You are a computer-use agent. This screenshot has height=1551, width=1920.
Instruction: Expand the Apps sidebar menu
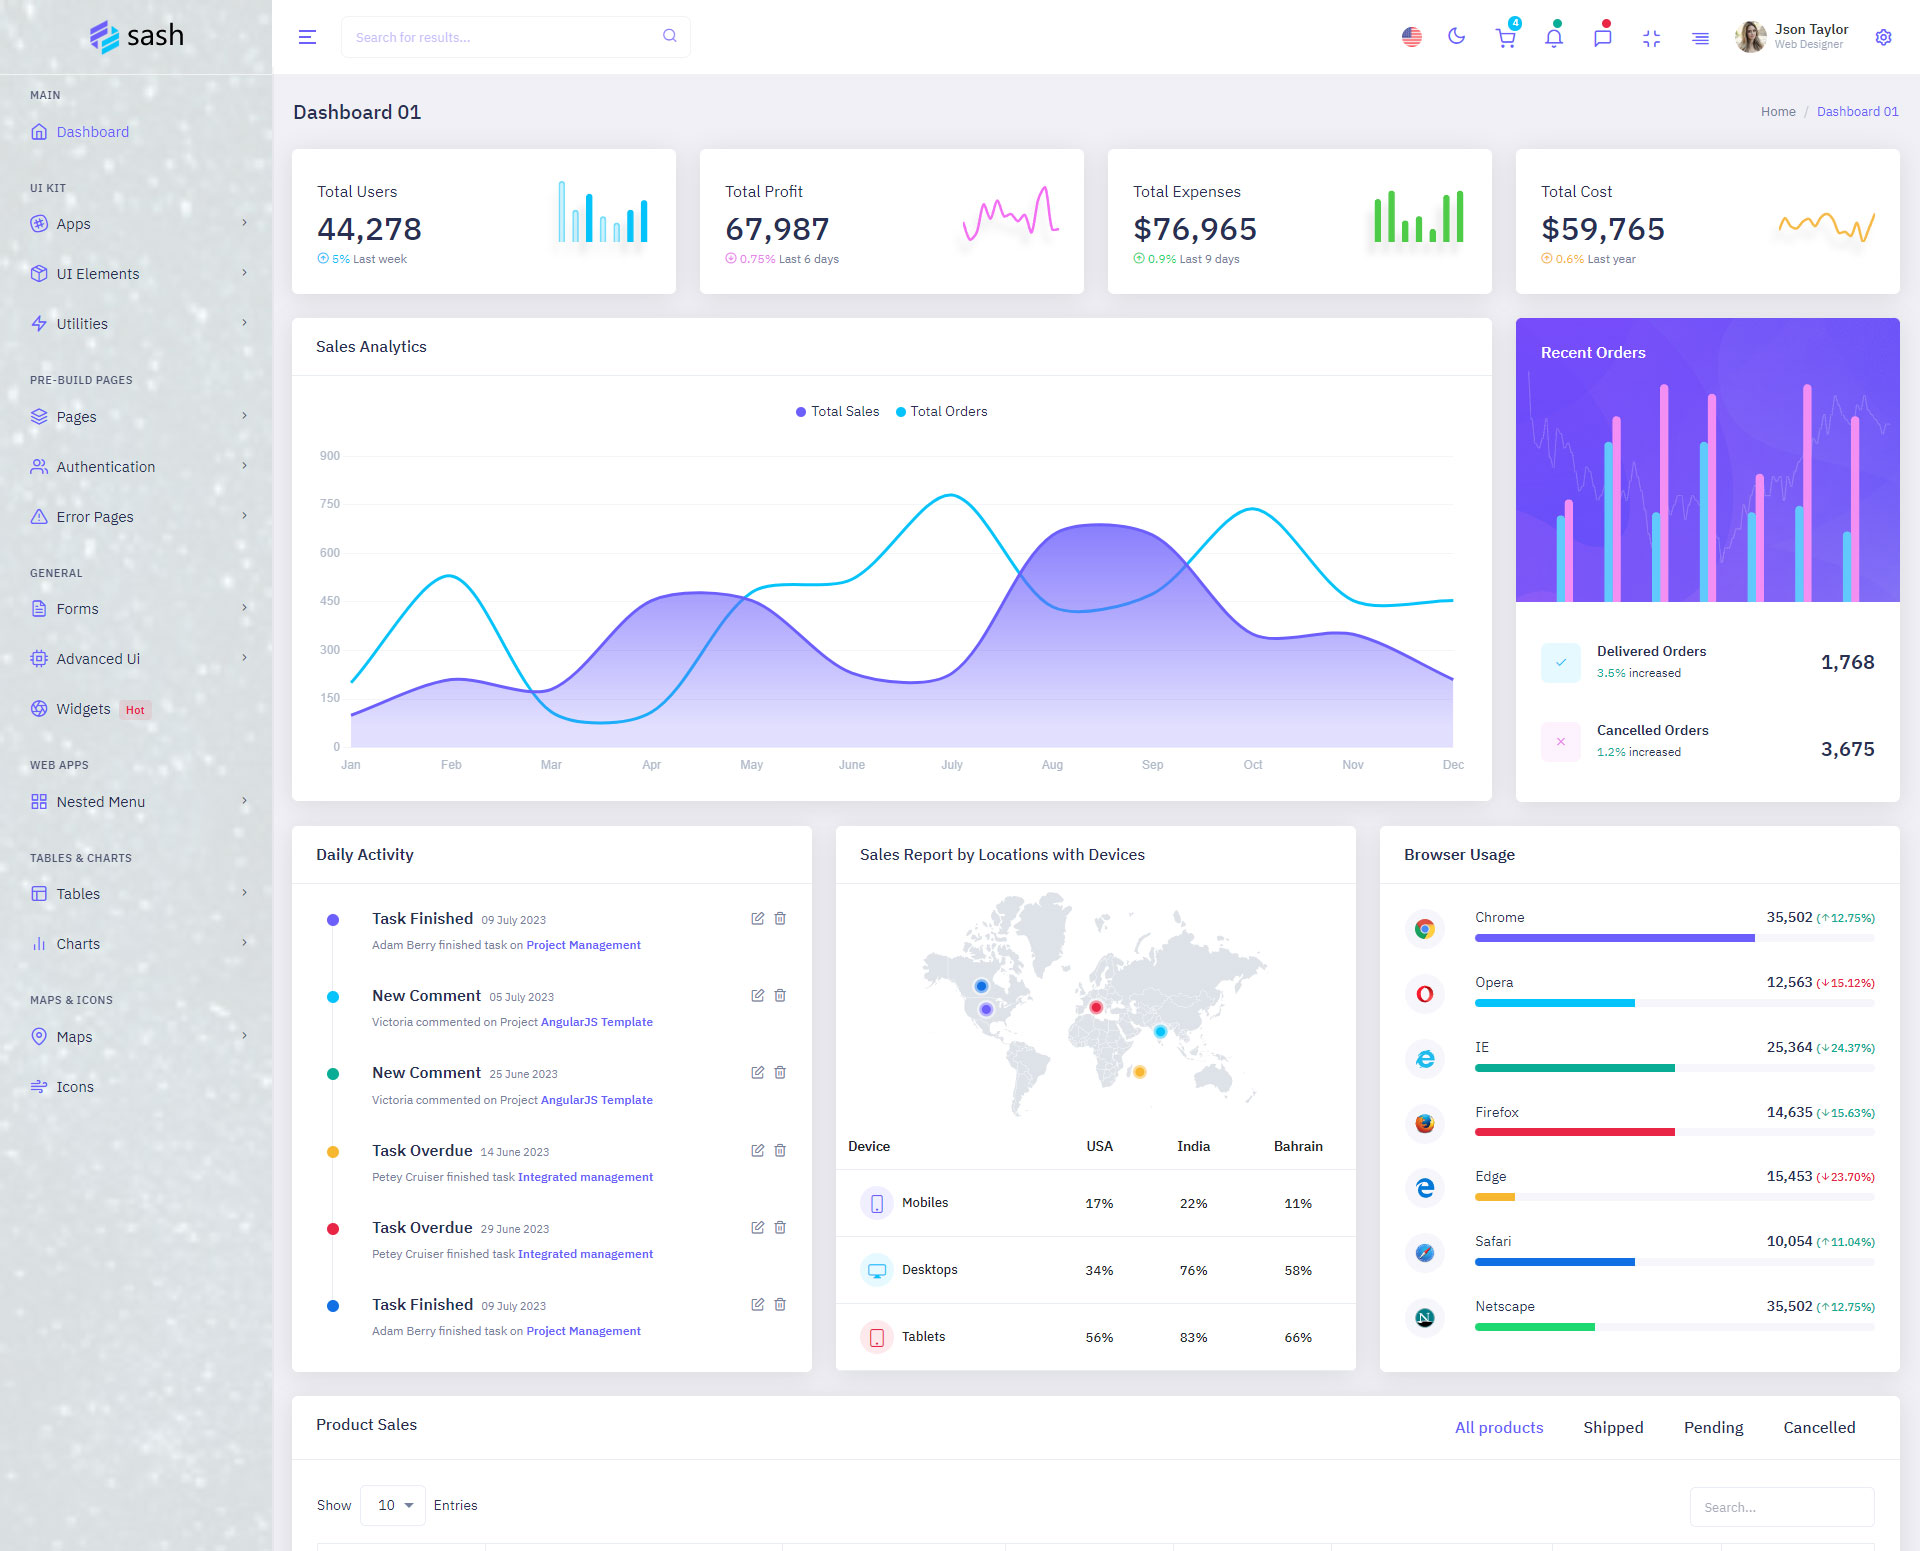coord(136,224)
